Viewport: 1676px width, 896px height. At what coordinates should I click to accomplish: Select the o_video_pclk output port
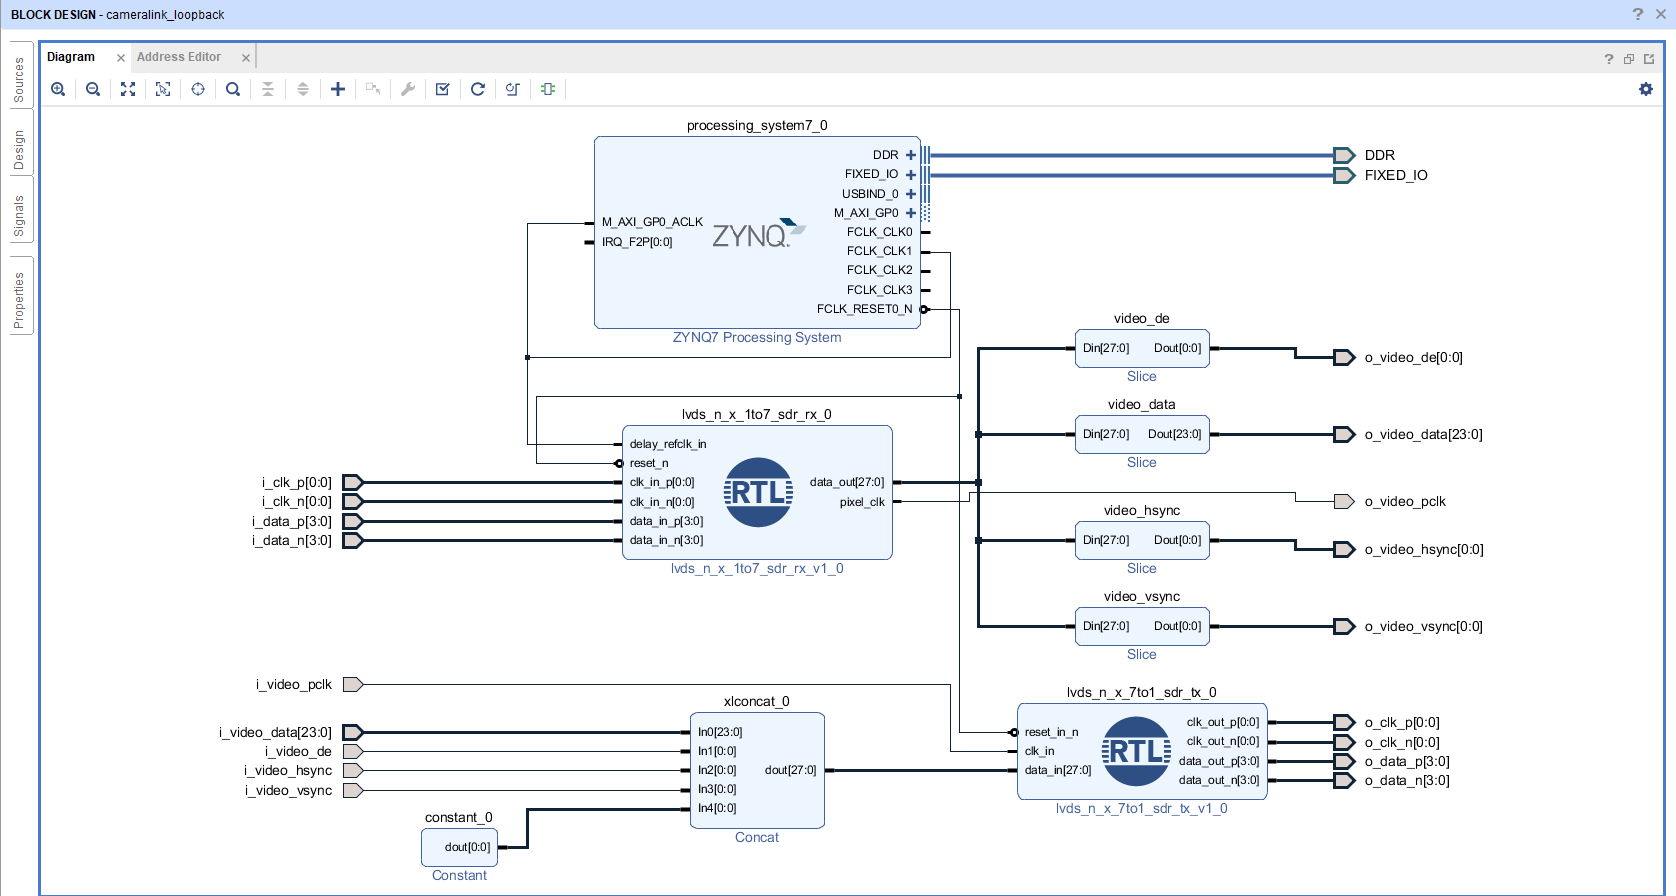[x=1345, y=501]
